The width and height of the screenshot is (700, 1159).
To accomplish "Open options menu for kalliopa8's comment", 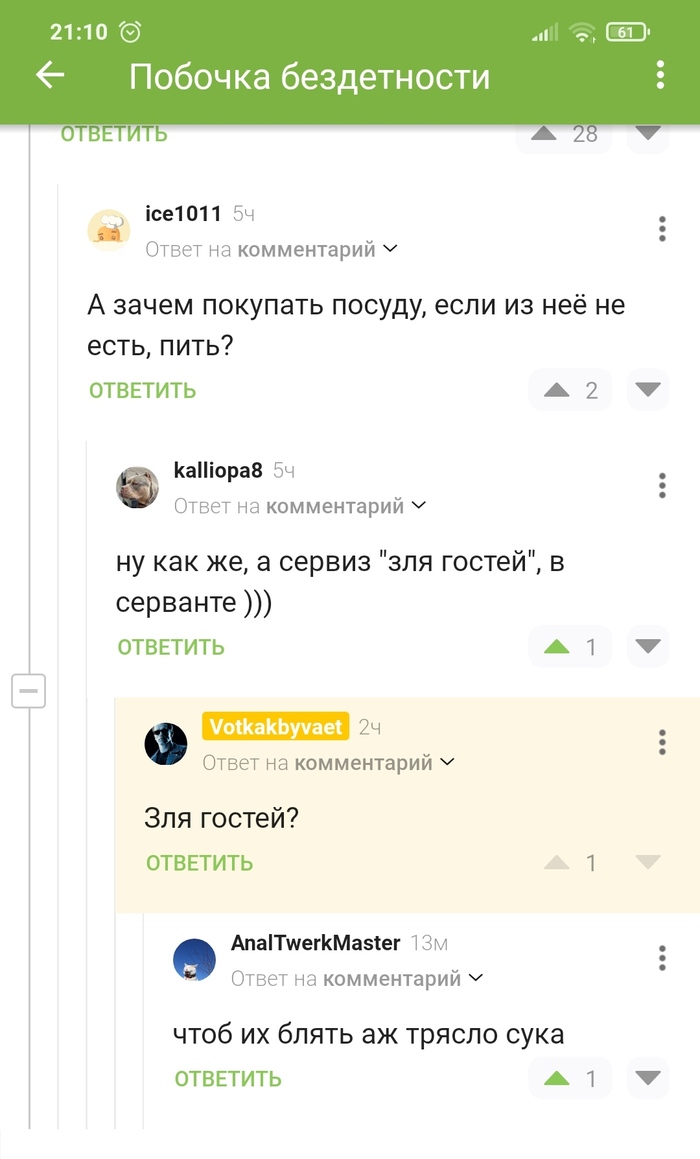I will (x=661, y=487).
